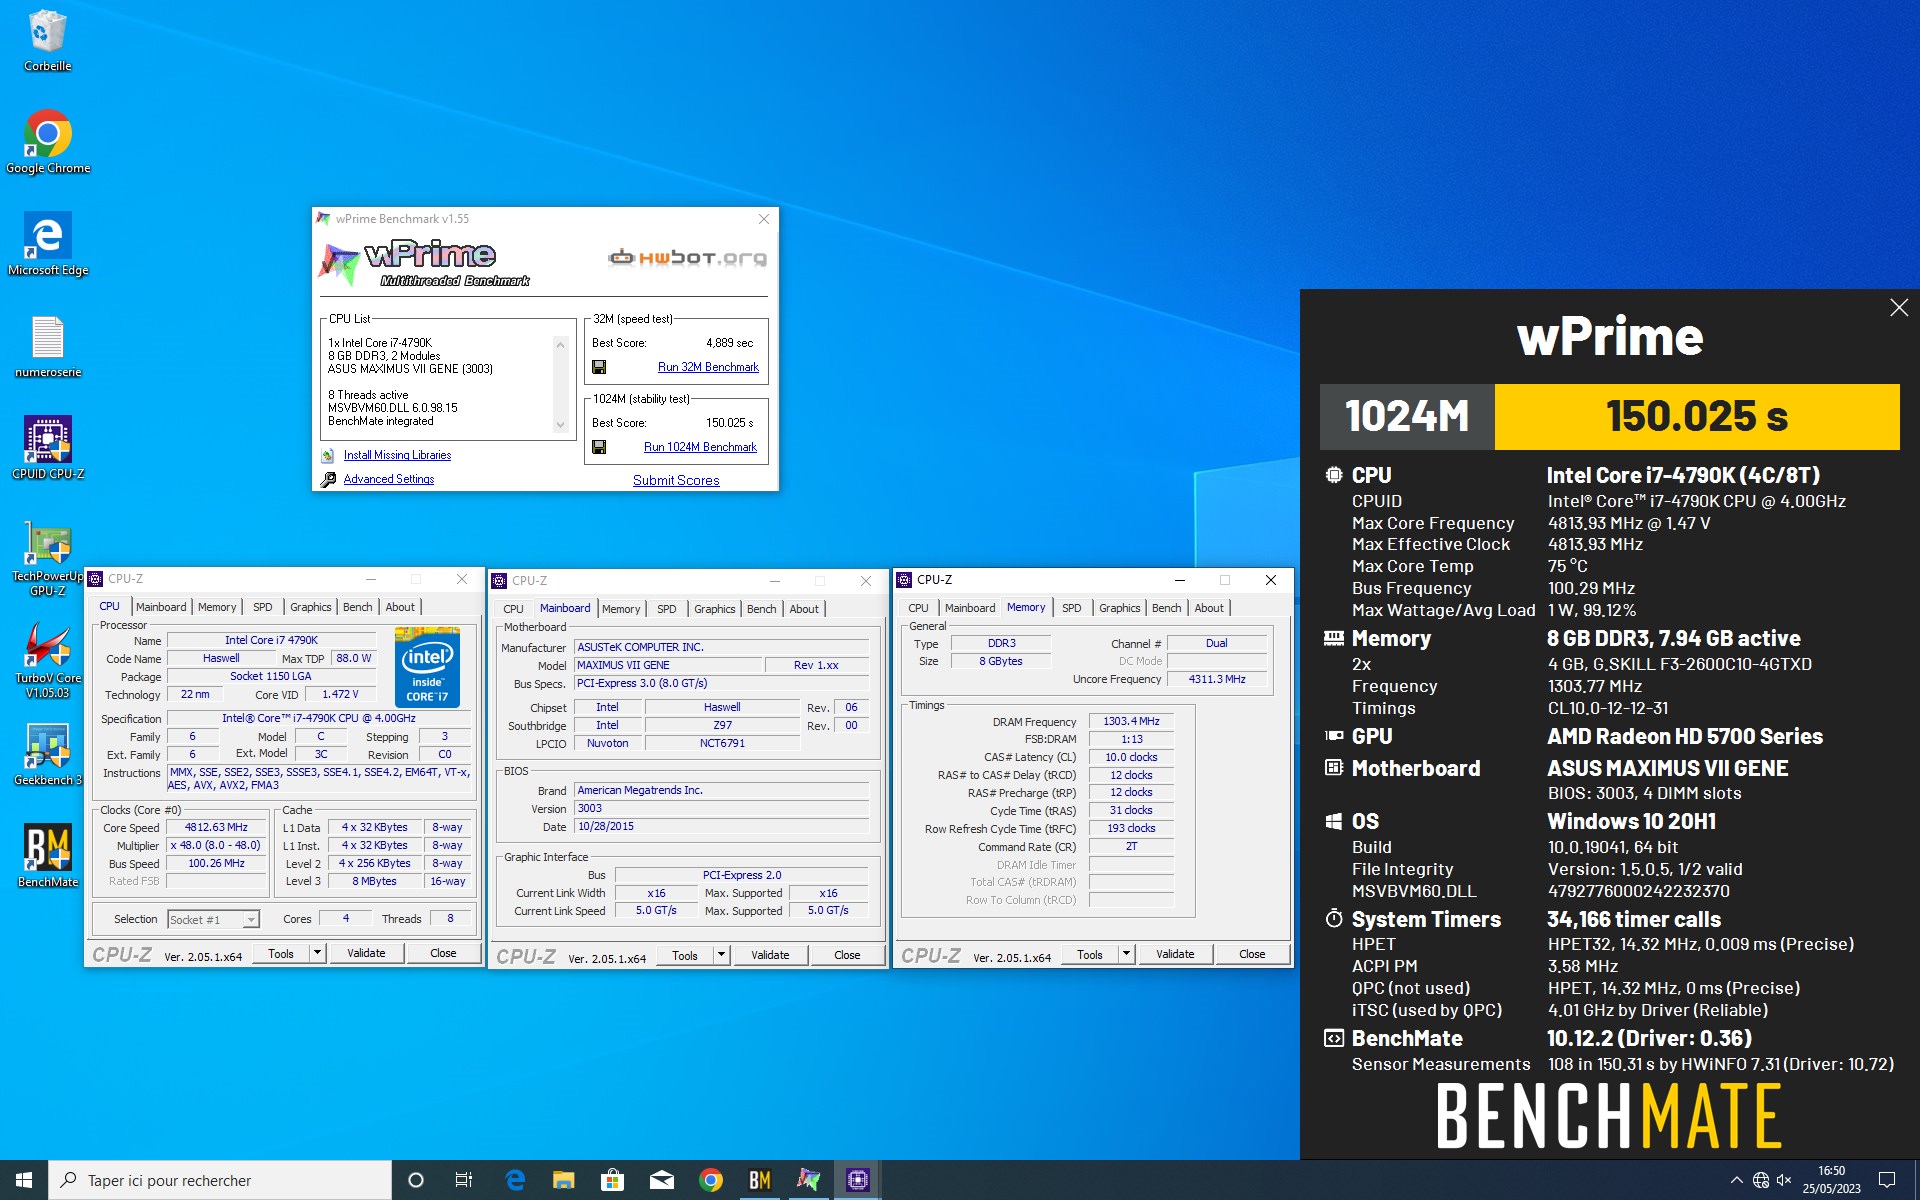
Task: Open Cortana circle in the taskbar
Action: (416, 1180)
